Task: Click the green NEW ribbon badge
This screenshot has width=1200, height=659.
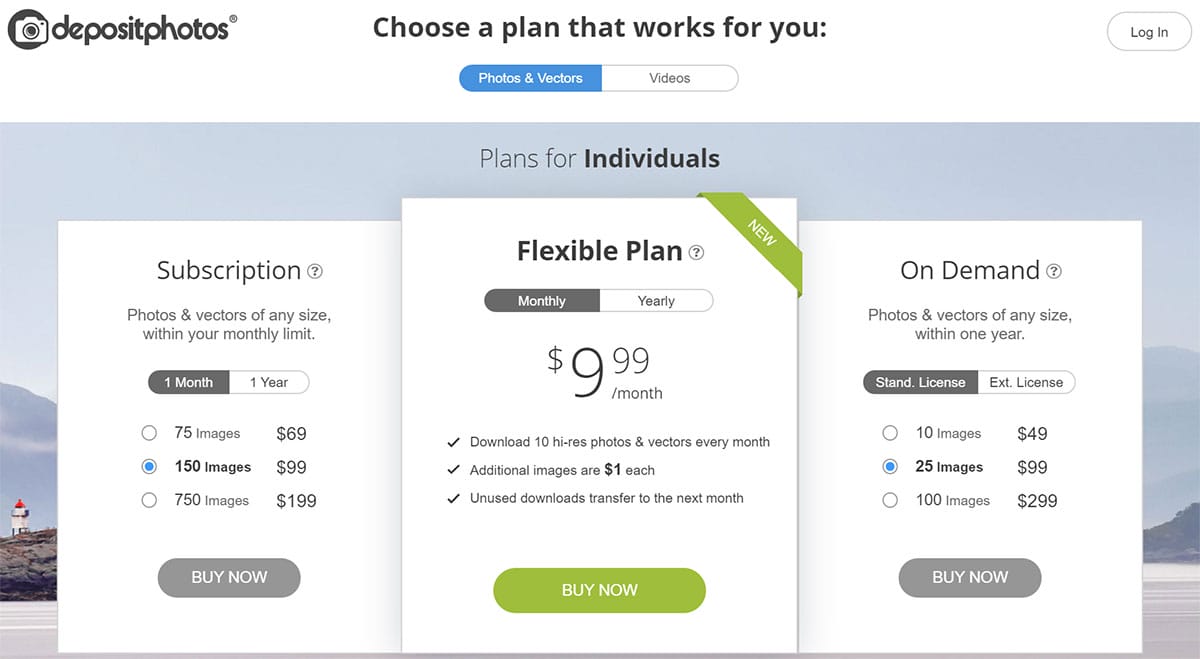Action: tap(767, 238)
